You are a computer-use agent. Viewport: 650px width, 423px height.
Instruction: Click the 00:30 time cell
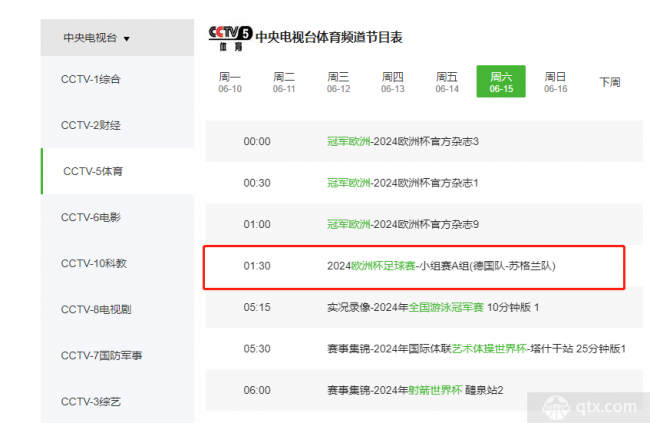(x=257, y=183)
